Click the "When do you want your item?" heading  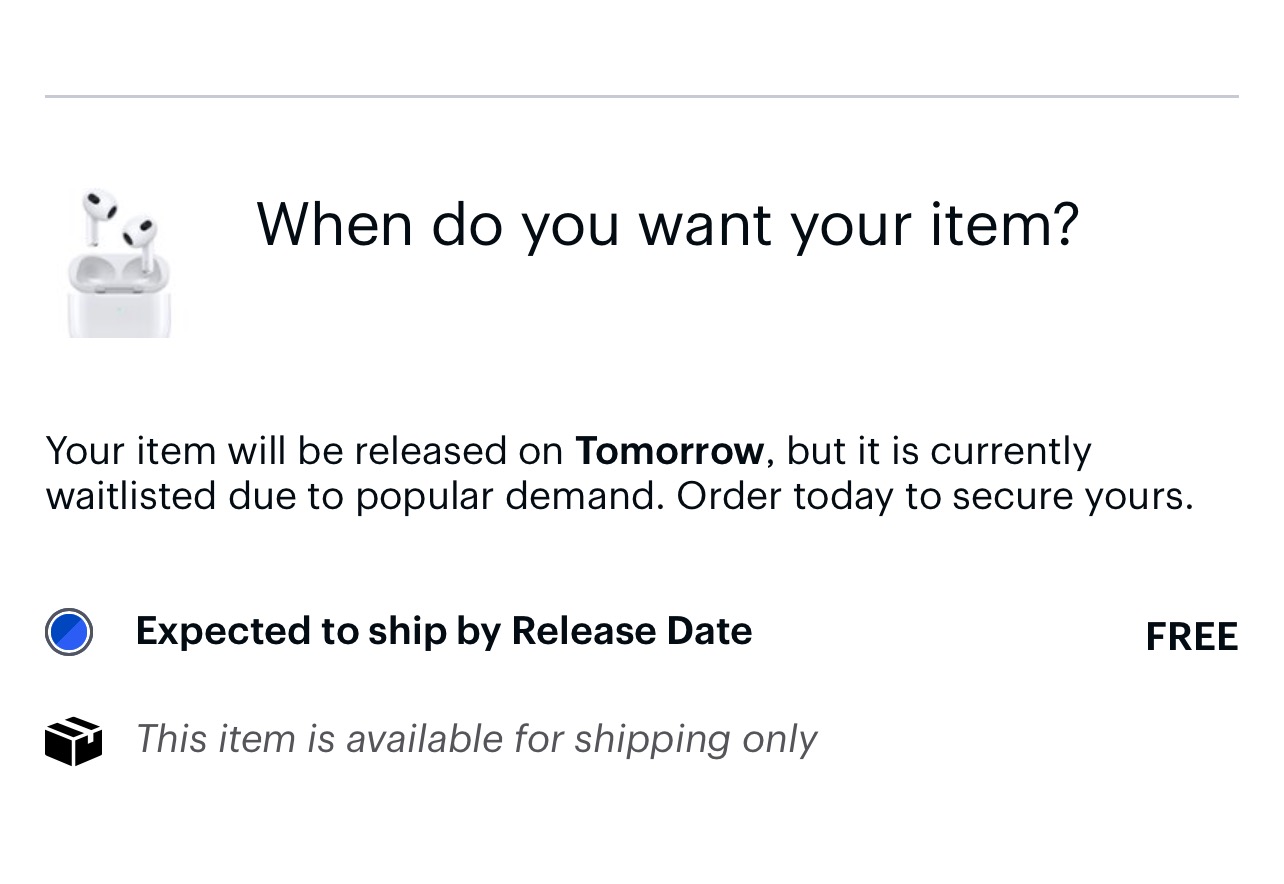point(667,223)
